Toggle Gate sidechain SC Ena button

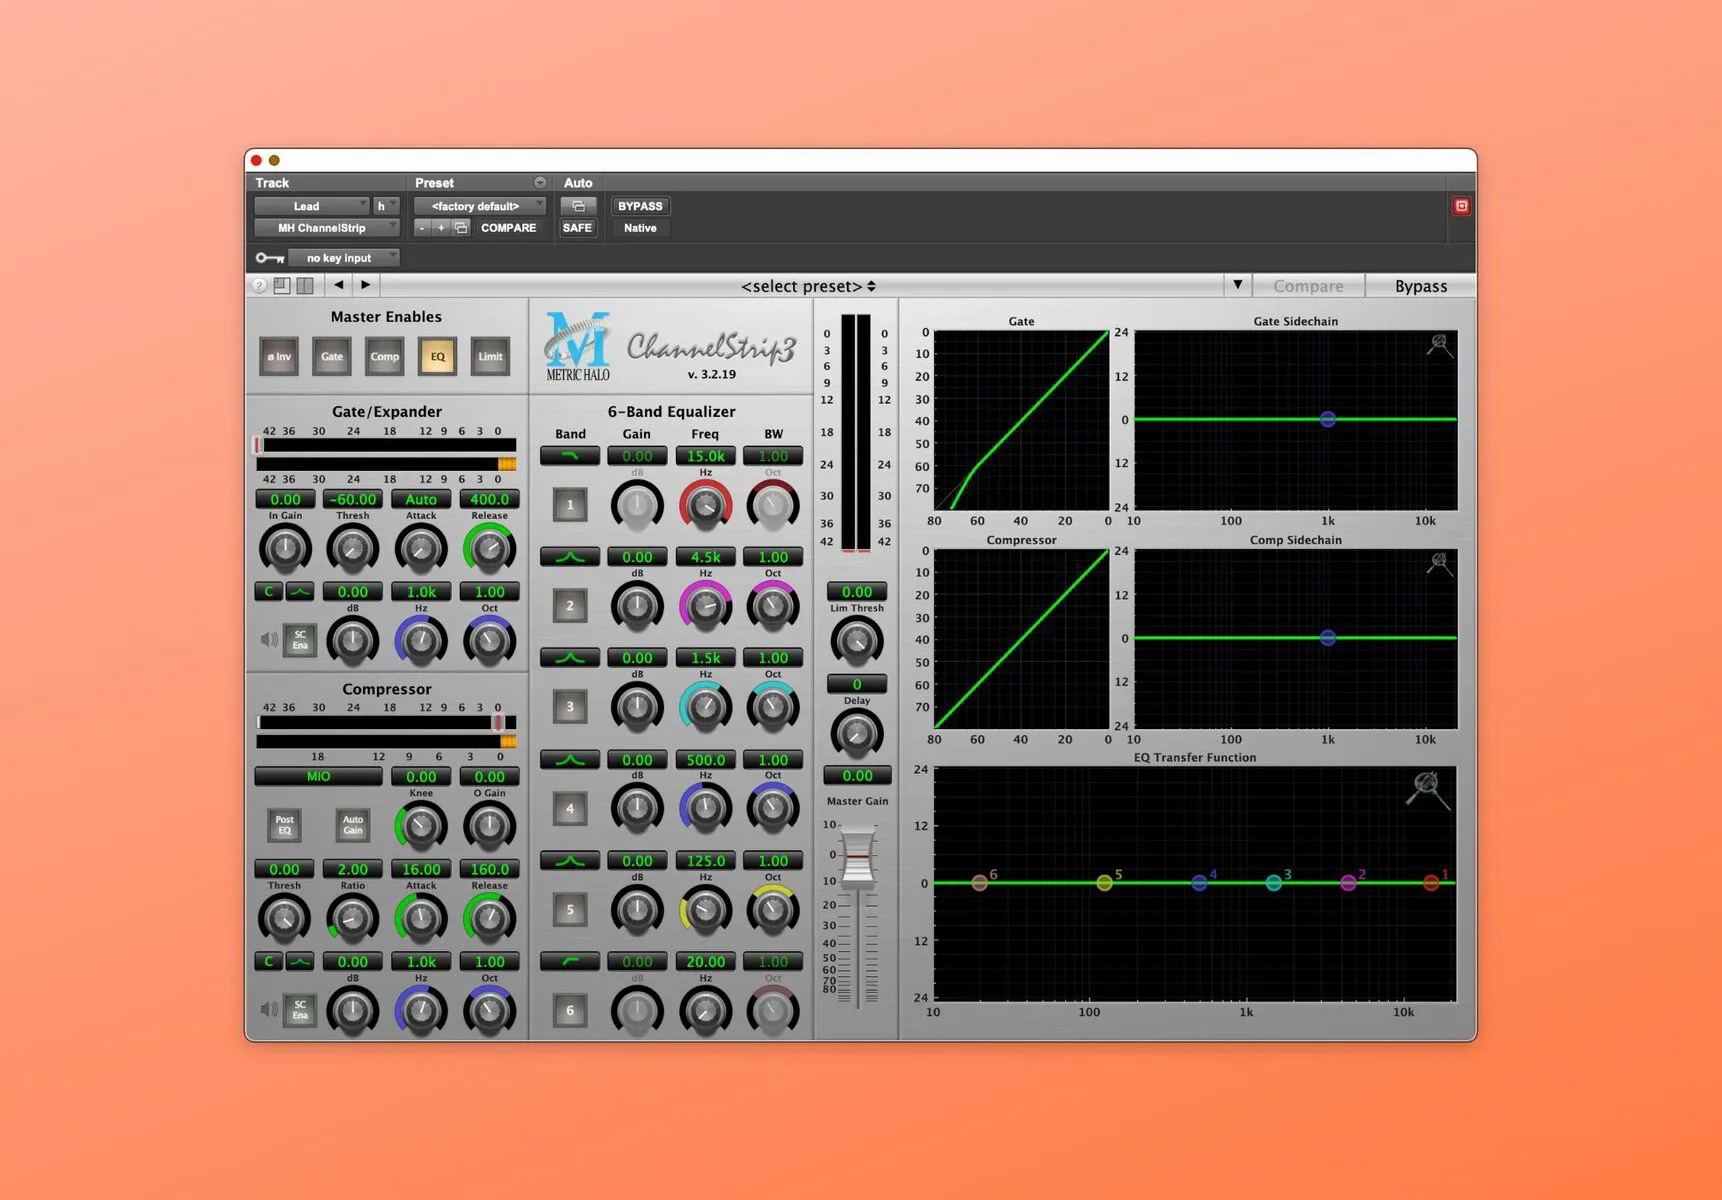pyautogui.click(x=300, y=640)
